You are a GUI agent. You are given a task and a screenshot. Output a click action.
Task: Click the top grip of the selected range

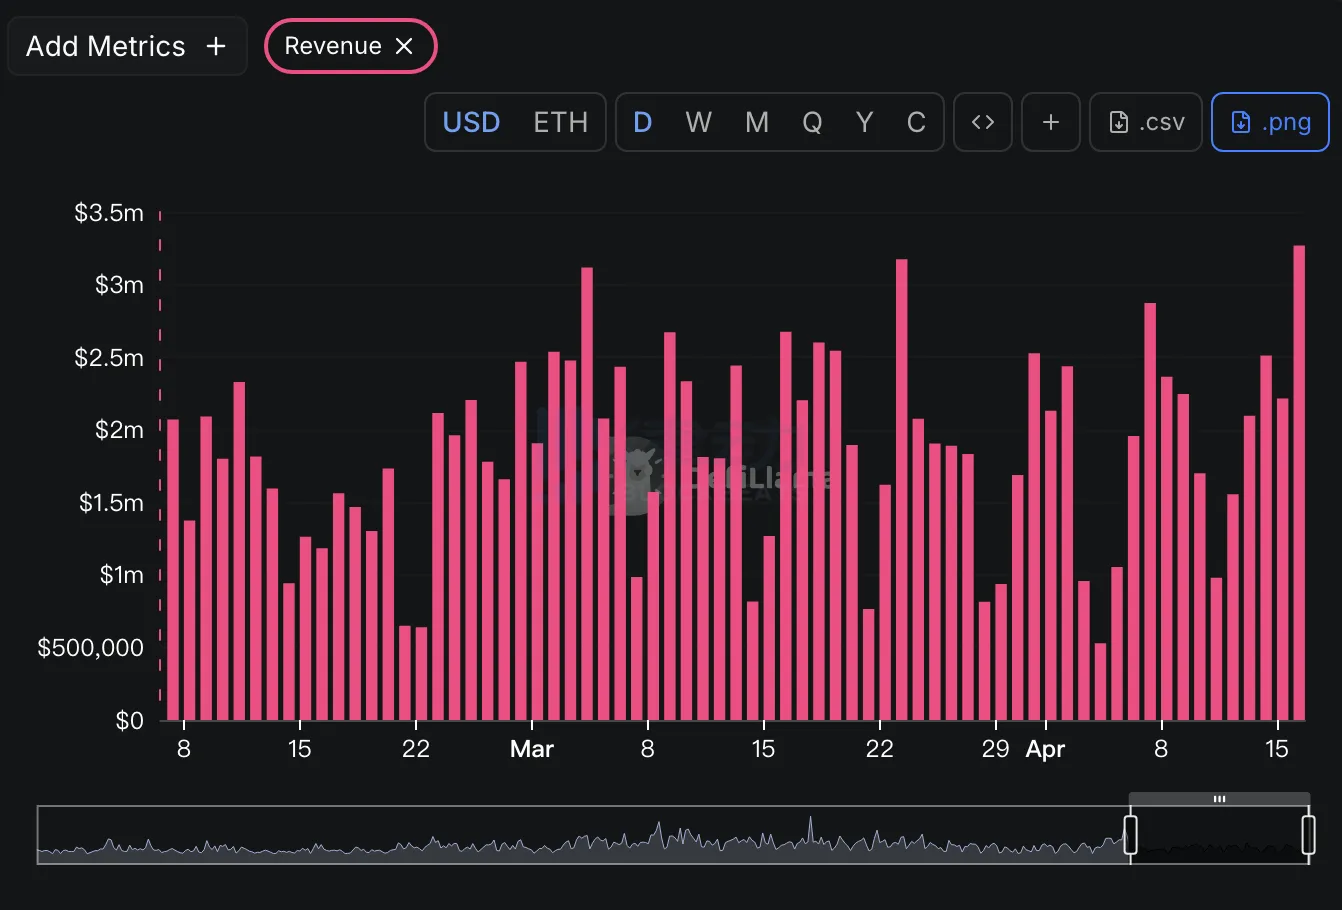pyautogui.click(x=1219, y=799)
